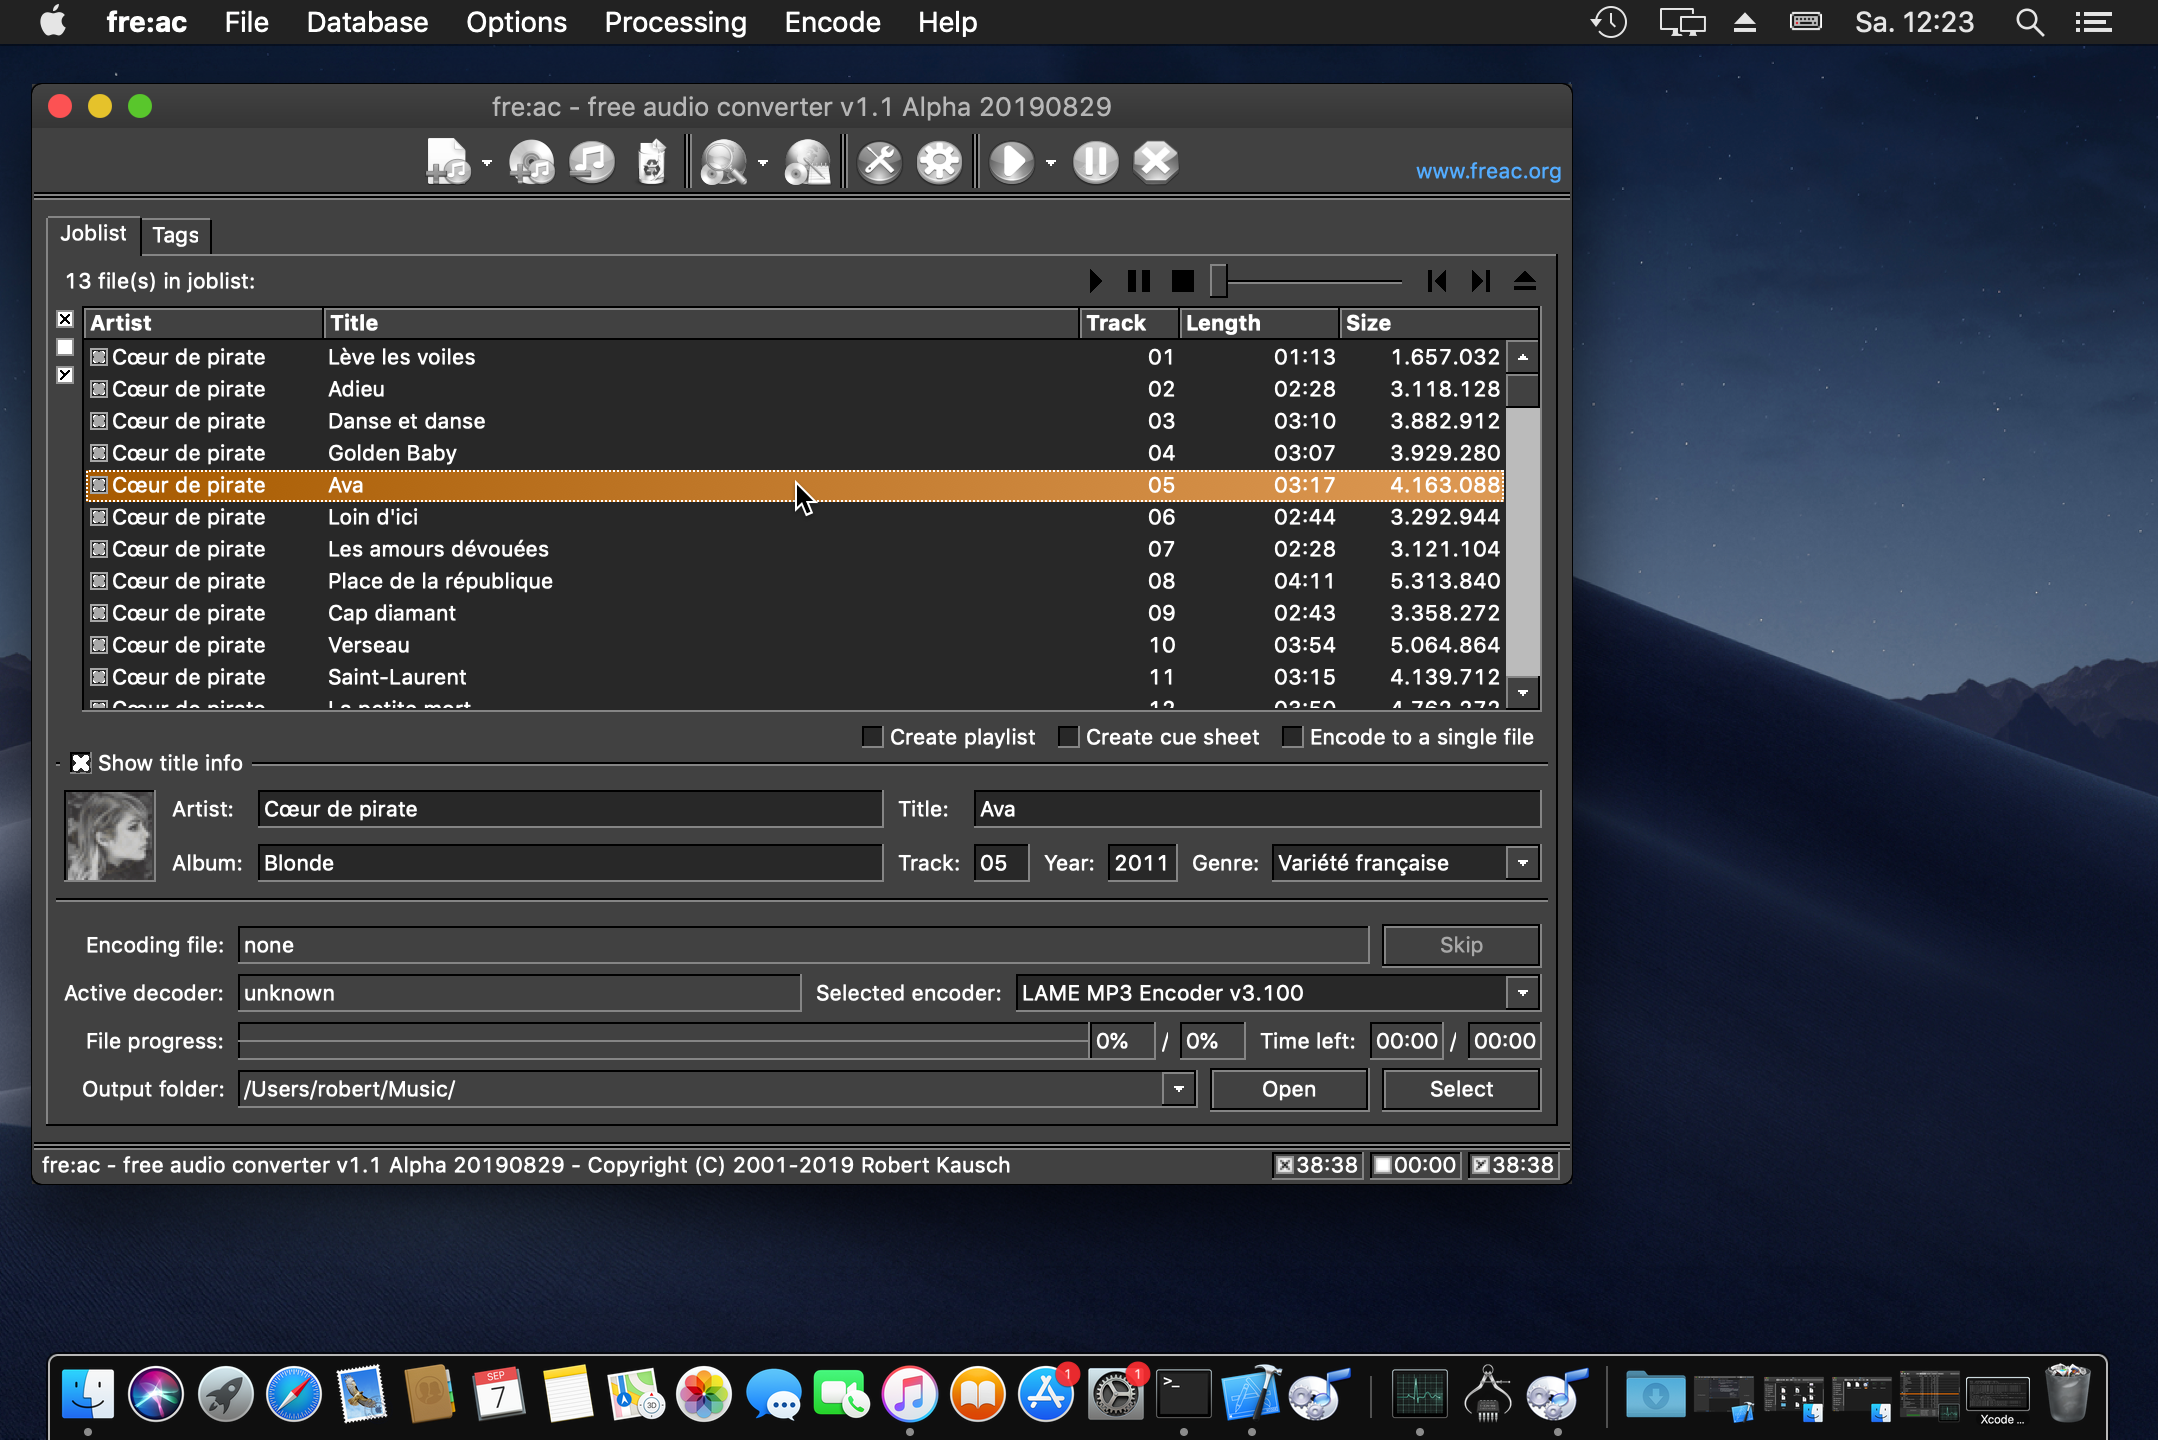The height and width of the screenshot is (1440, 2158).
Task: Expand the Start encoding dropdown arrow
Action: point(1051,162)
